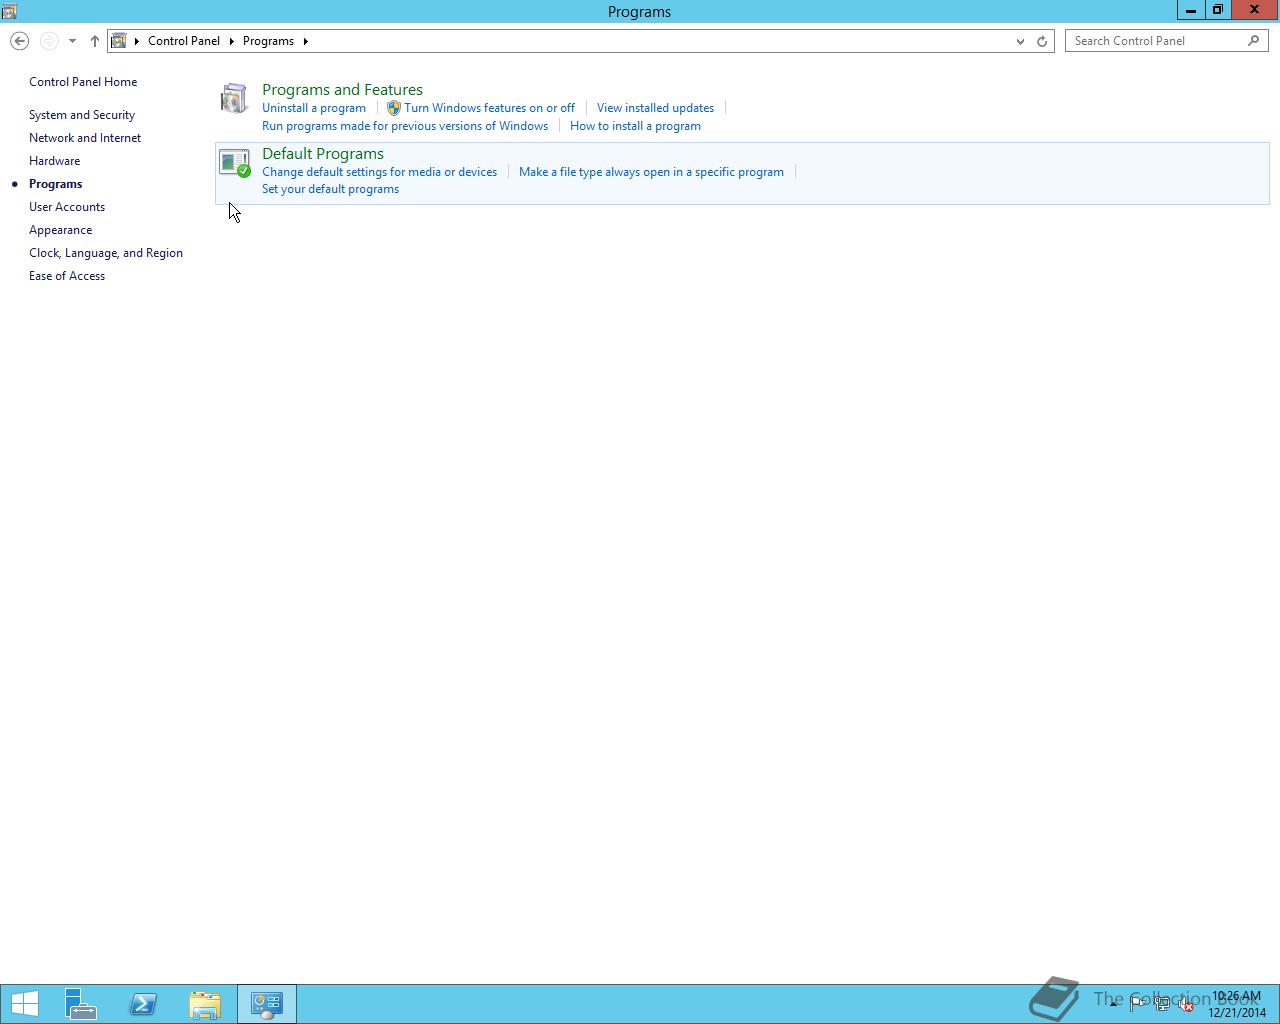Image resolution: width=1280 pixels, height=1024 pixels.
Task: Open Make a file type always open link
Action: point(651,172)
